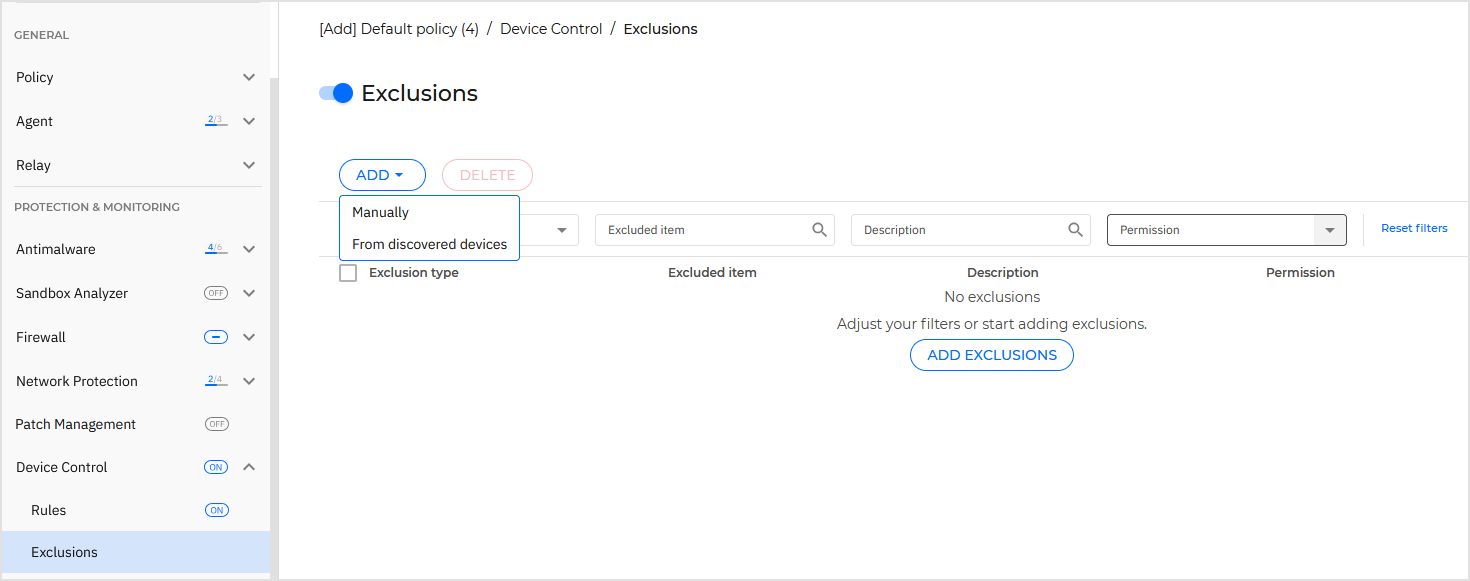1470x581 pixels.
Task: Click the Sandbox Analyzer OFF indicator
Action: coord(215,292)
